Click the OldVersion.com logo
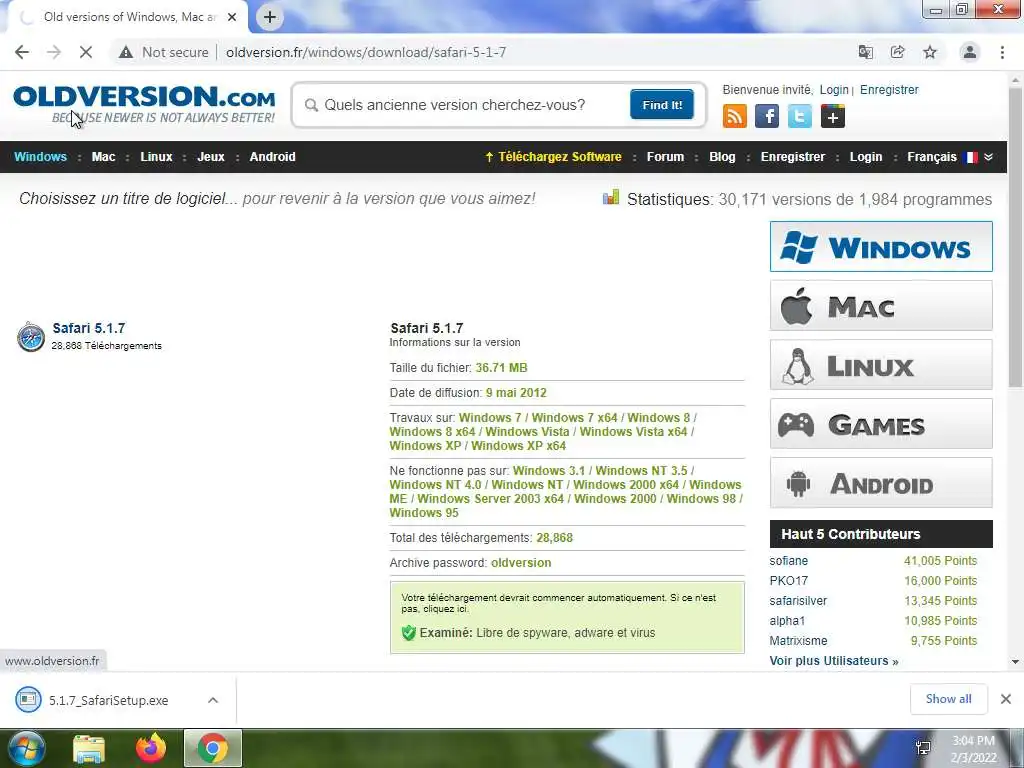Screen dimensions: 1024x768 144,104
